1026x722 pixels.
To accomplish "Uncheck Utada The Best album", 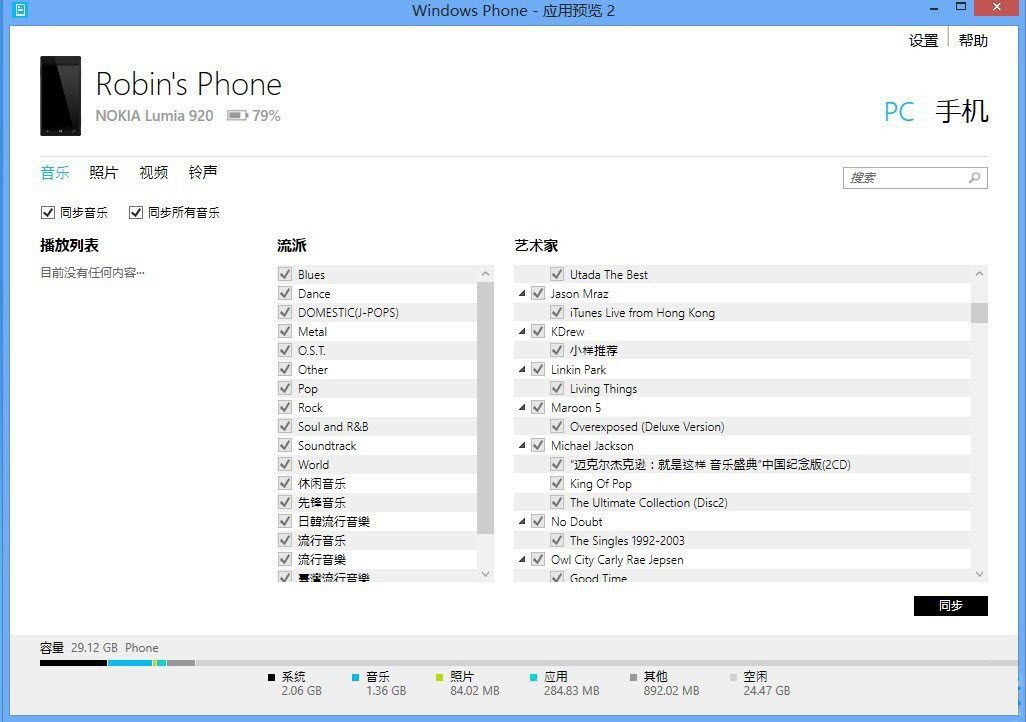I will pyautogui.click(x=557, y=274).
